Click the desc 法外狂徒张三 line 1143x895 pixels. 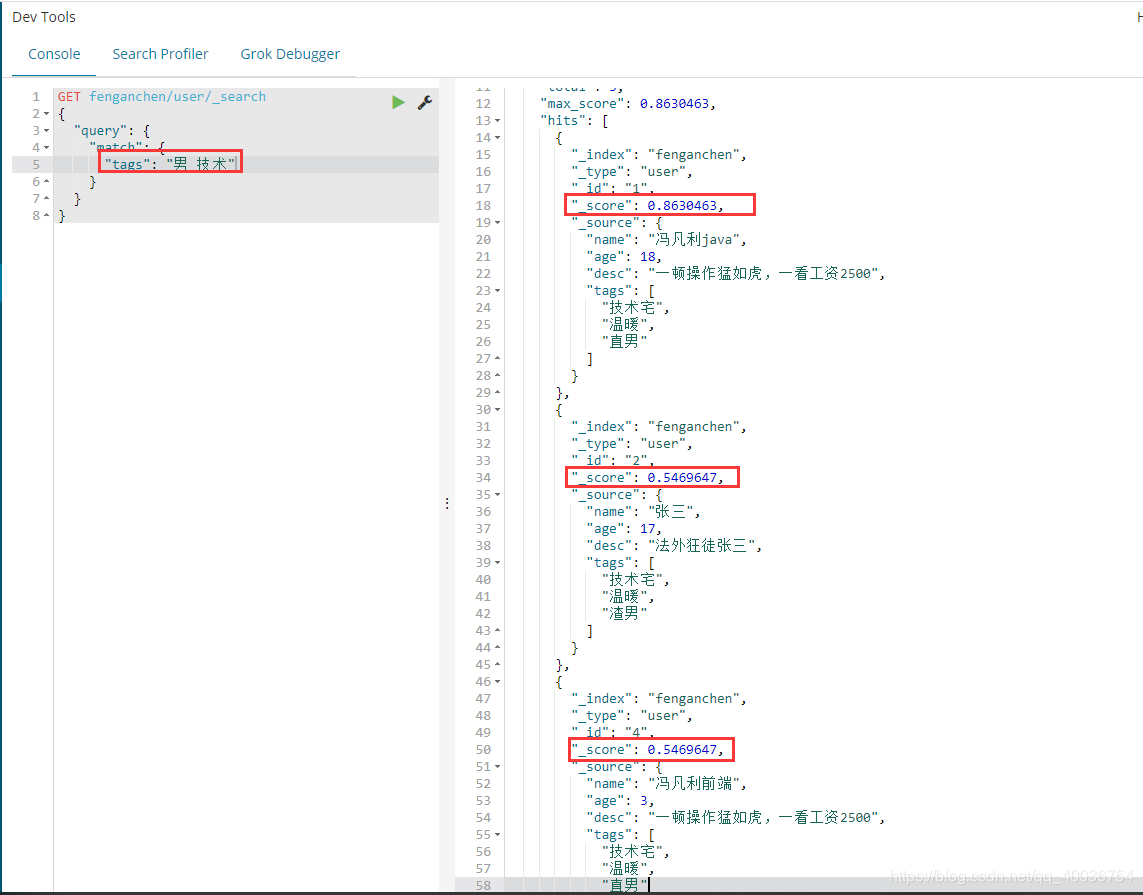674,545
